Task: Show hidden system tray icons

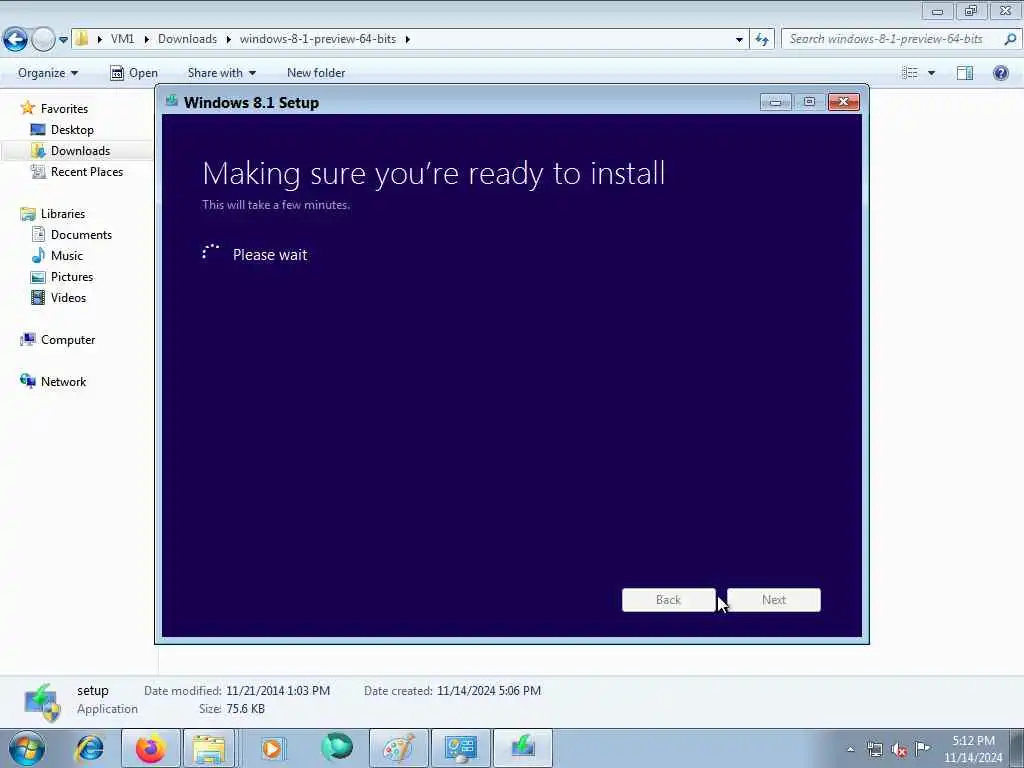Action: 850,749
